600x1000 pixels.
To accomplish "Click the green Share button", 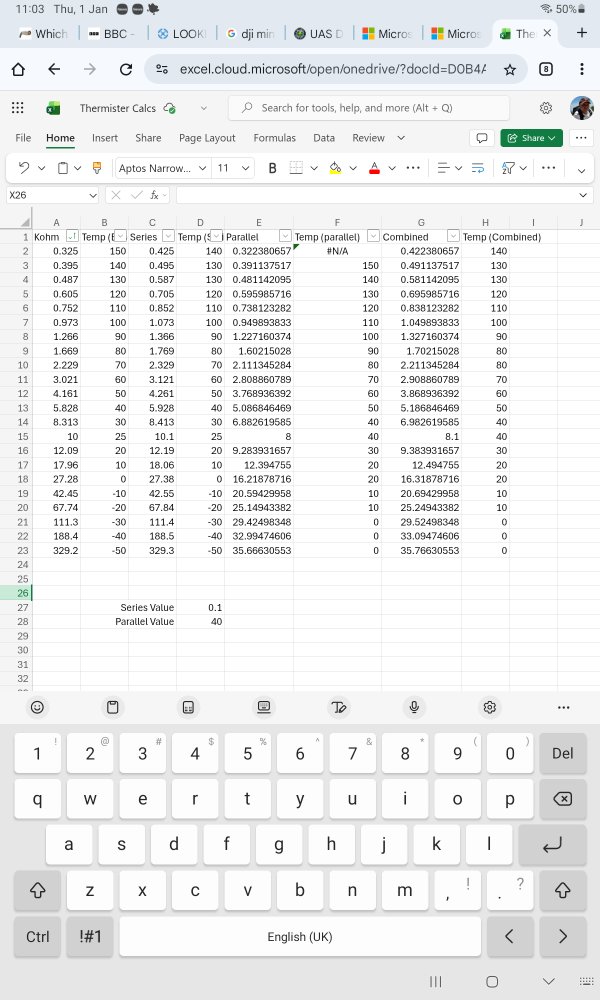I will click(531, 138).
